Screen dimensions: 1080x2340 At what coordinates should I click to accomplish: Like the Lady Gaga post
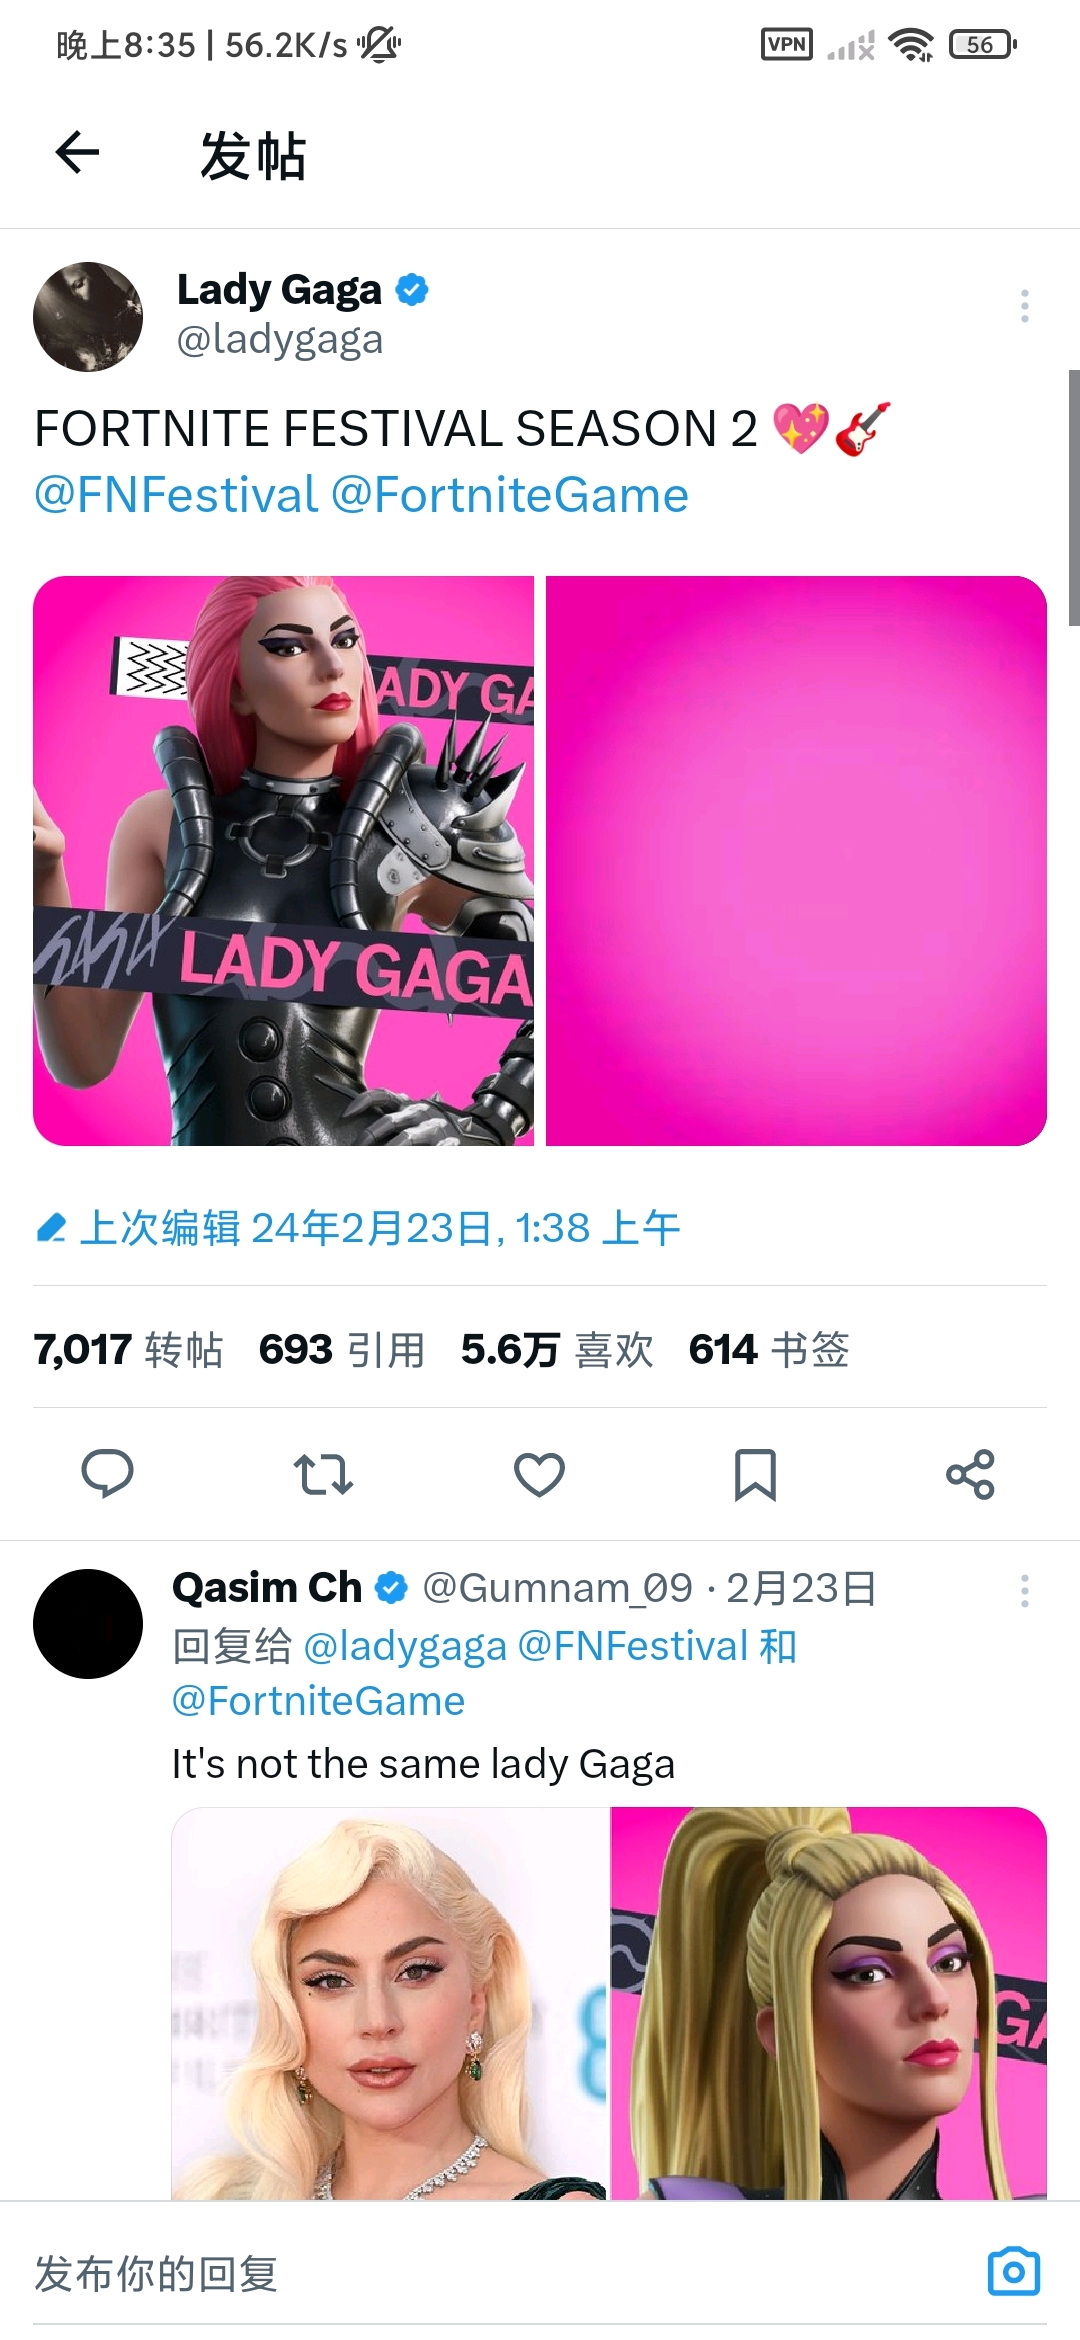coord(539,1474)
